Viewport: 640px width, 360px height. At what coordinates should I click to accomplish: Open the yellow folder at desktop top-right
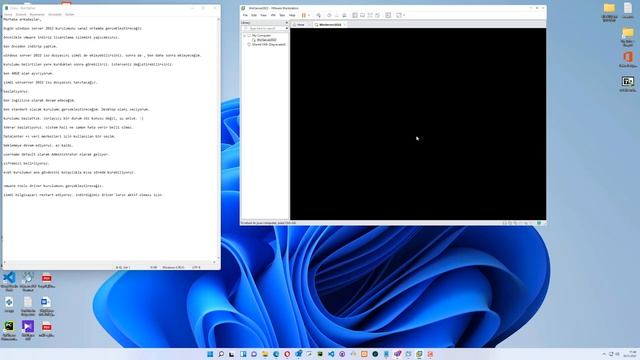(609, 11)
